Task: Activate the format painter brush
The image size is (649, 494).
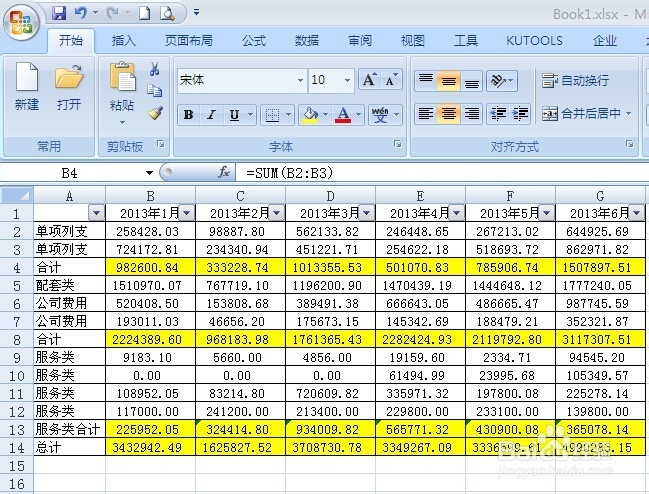Action: (x=155, y=113)
